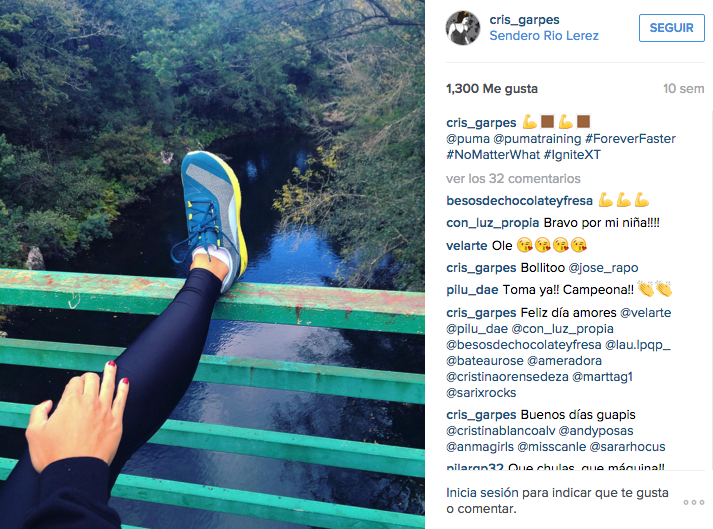Click the 1,300 Me gusta likes count
Image resolution: width=713 pixels, height=529 pixels.
click(x=492, y=89)
